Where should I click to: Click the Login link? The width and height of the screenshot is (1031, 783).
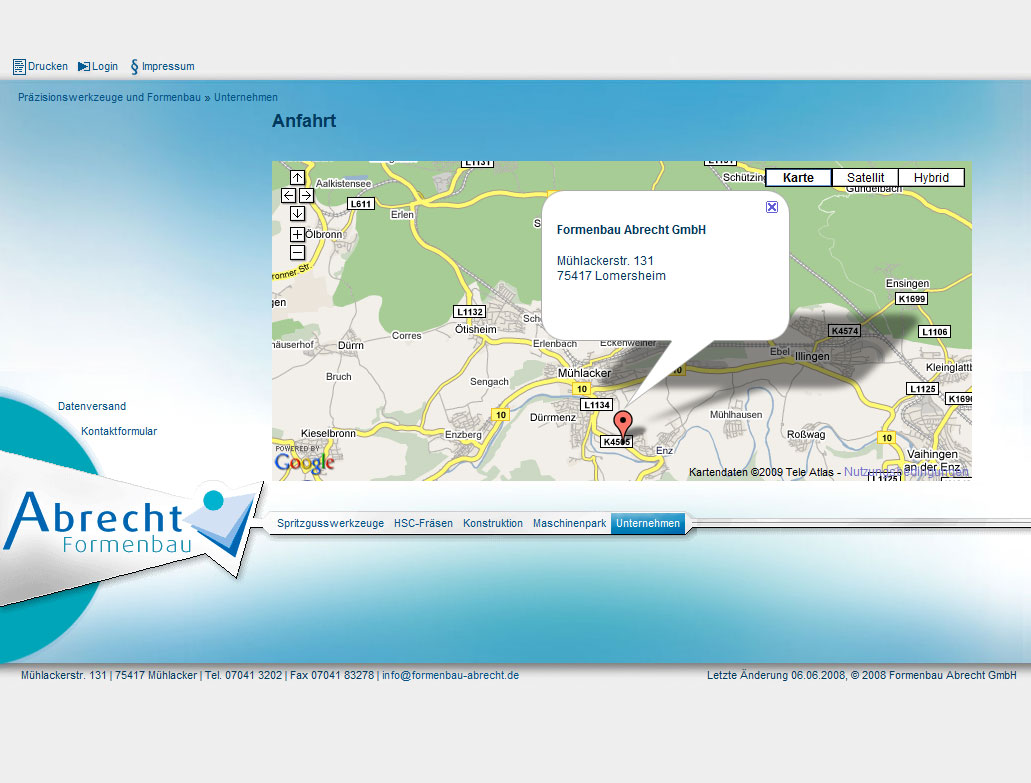tap(105, 66)
